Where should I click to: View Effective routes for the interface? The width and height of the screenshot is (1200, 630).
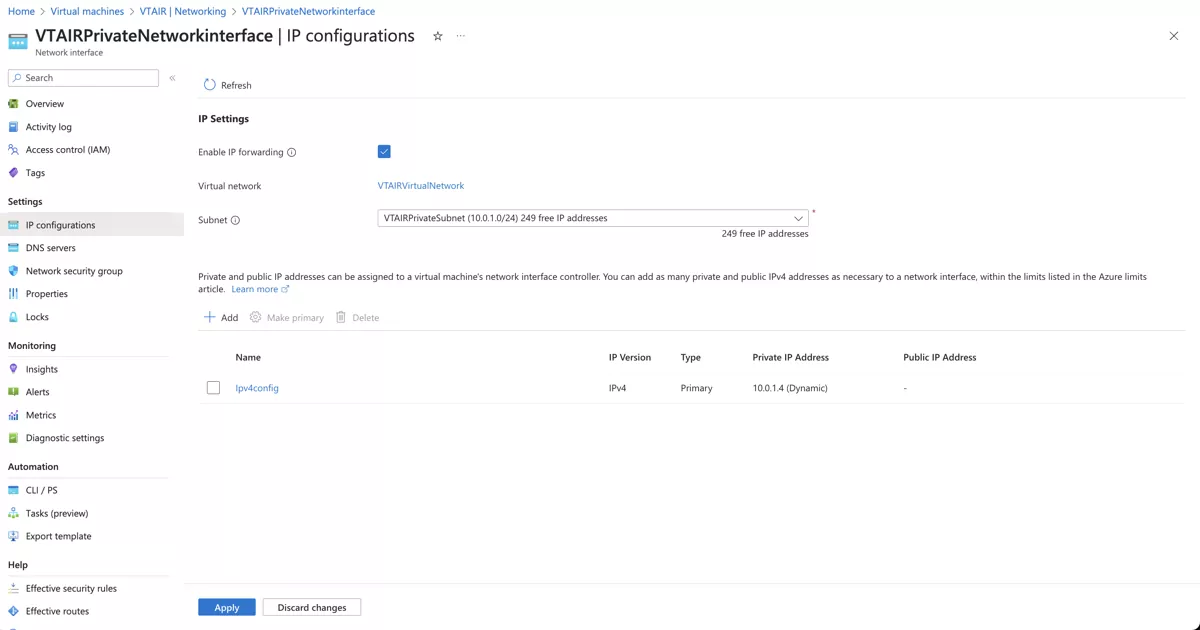[58, 611]
